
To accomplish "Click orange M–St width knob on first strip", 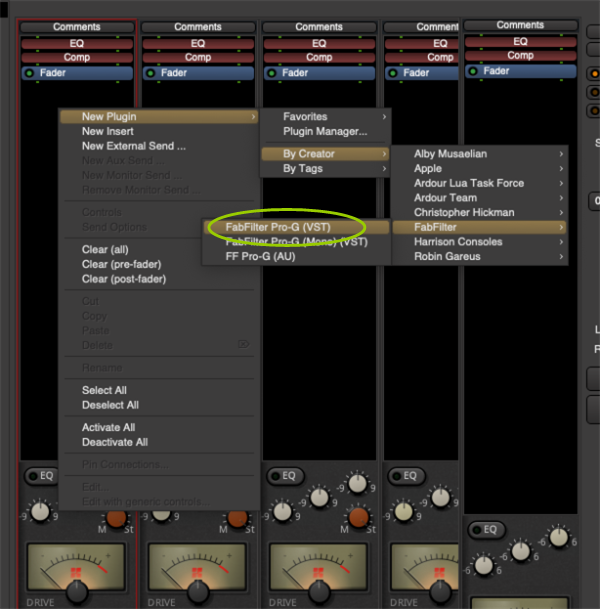I will tap(116, 518).
